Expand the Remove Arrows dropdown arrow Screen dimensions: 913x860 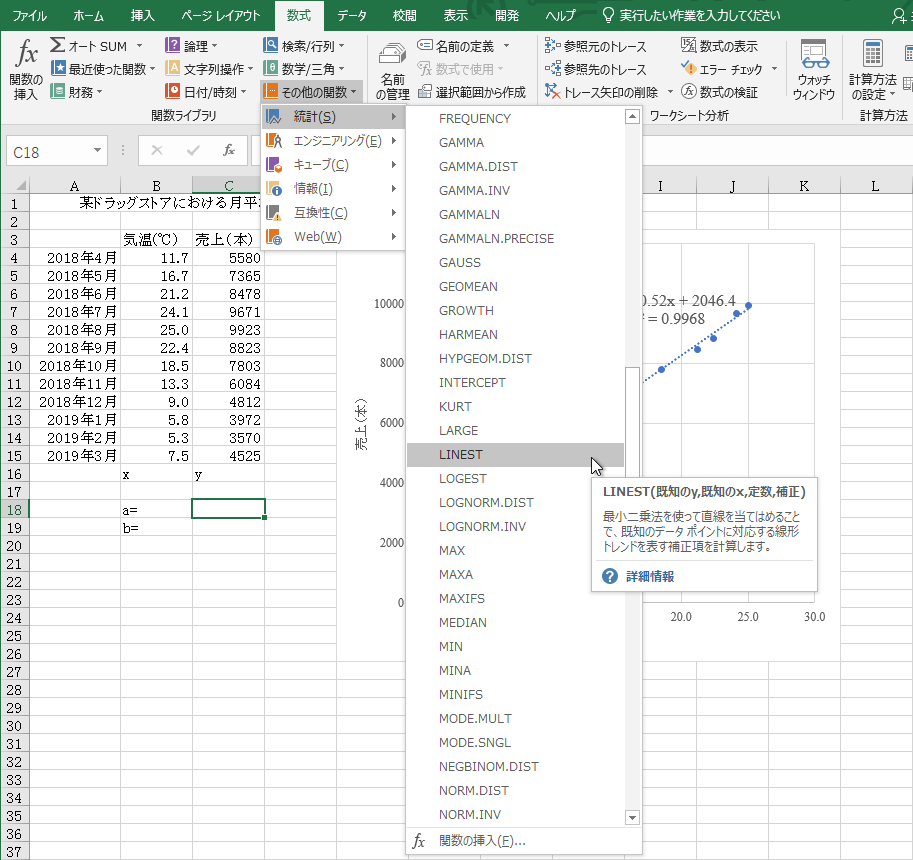tap(670, 92)
